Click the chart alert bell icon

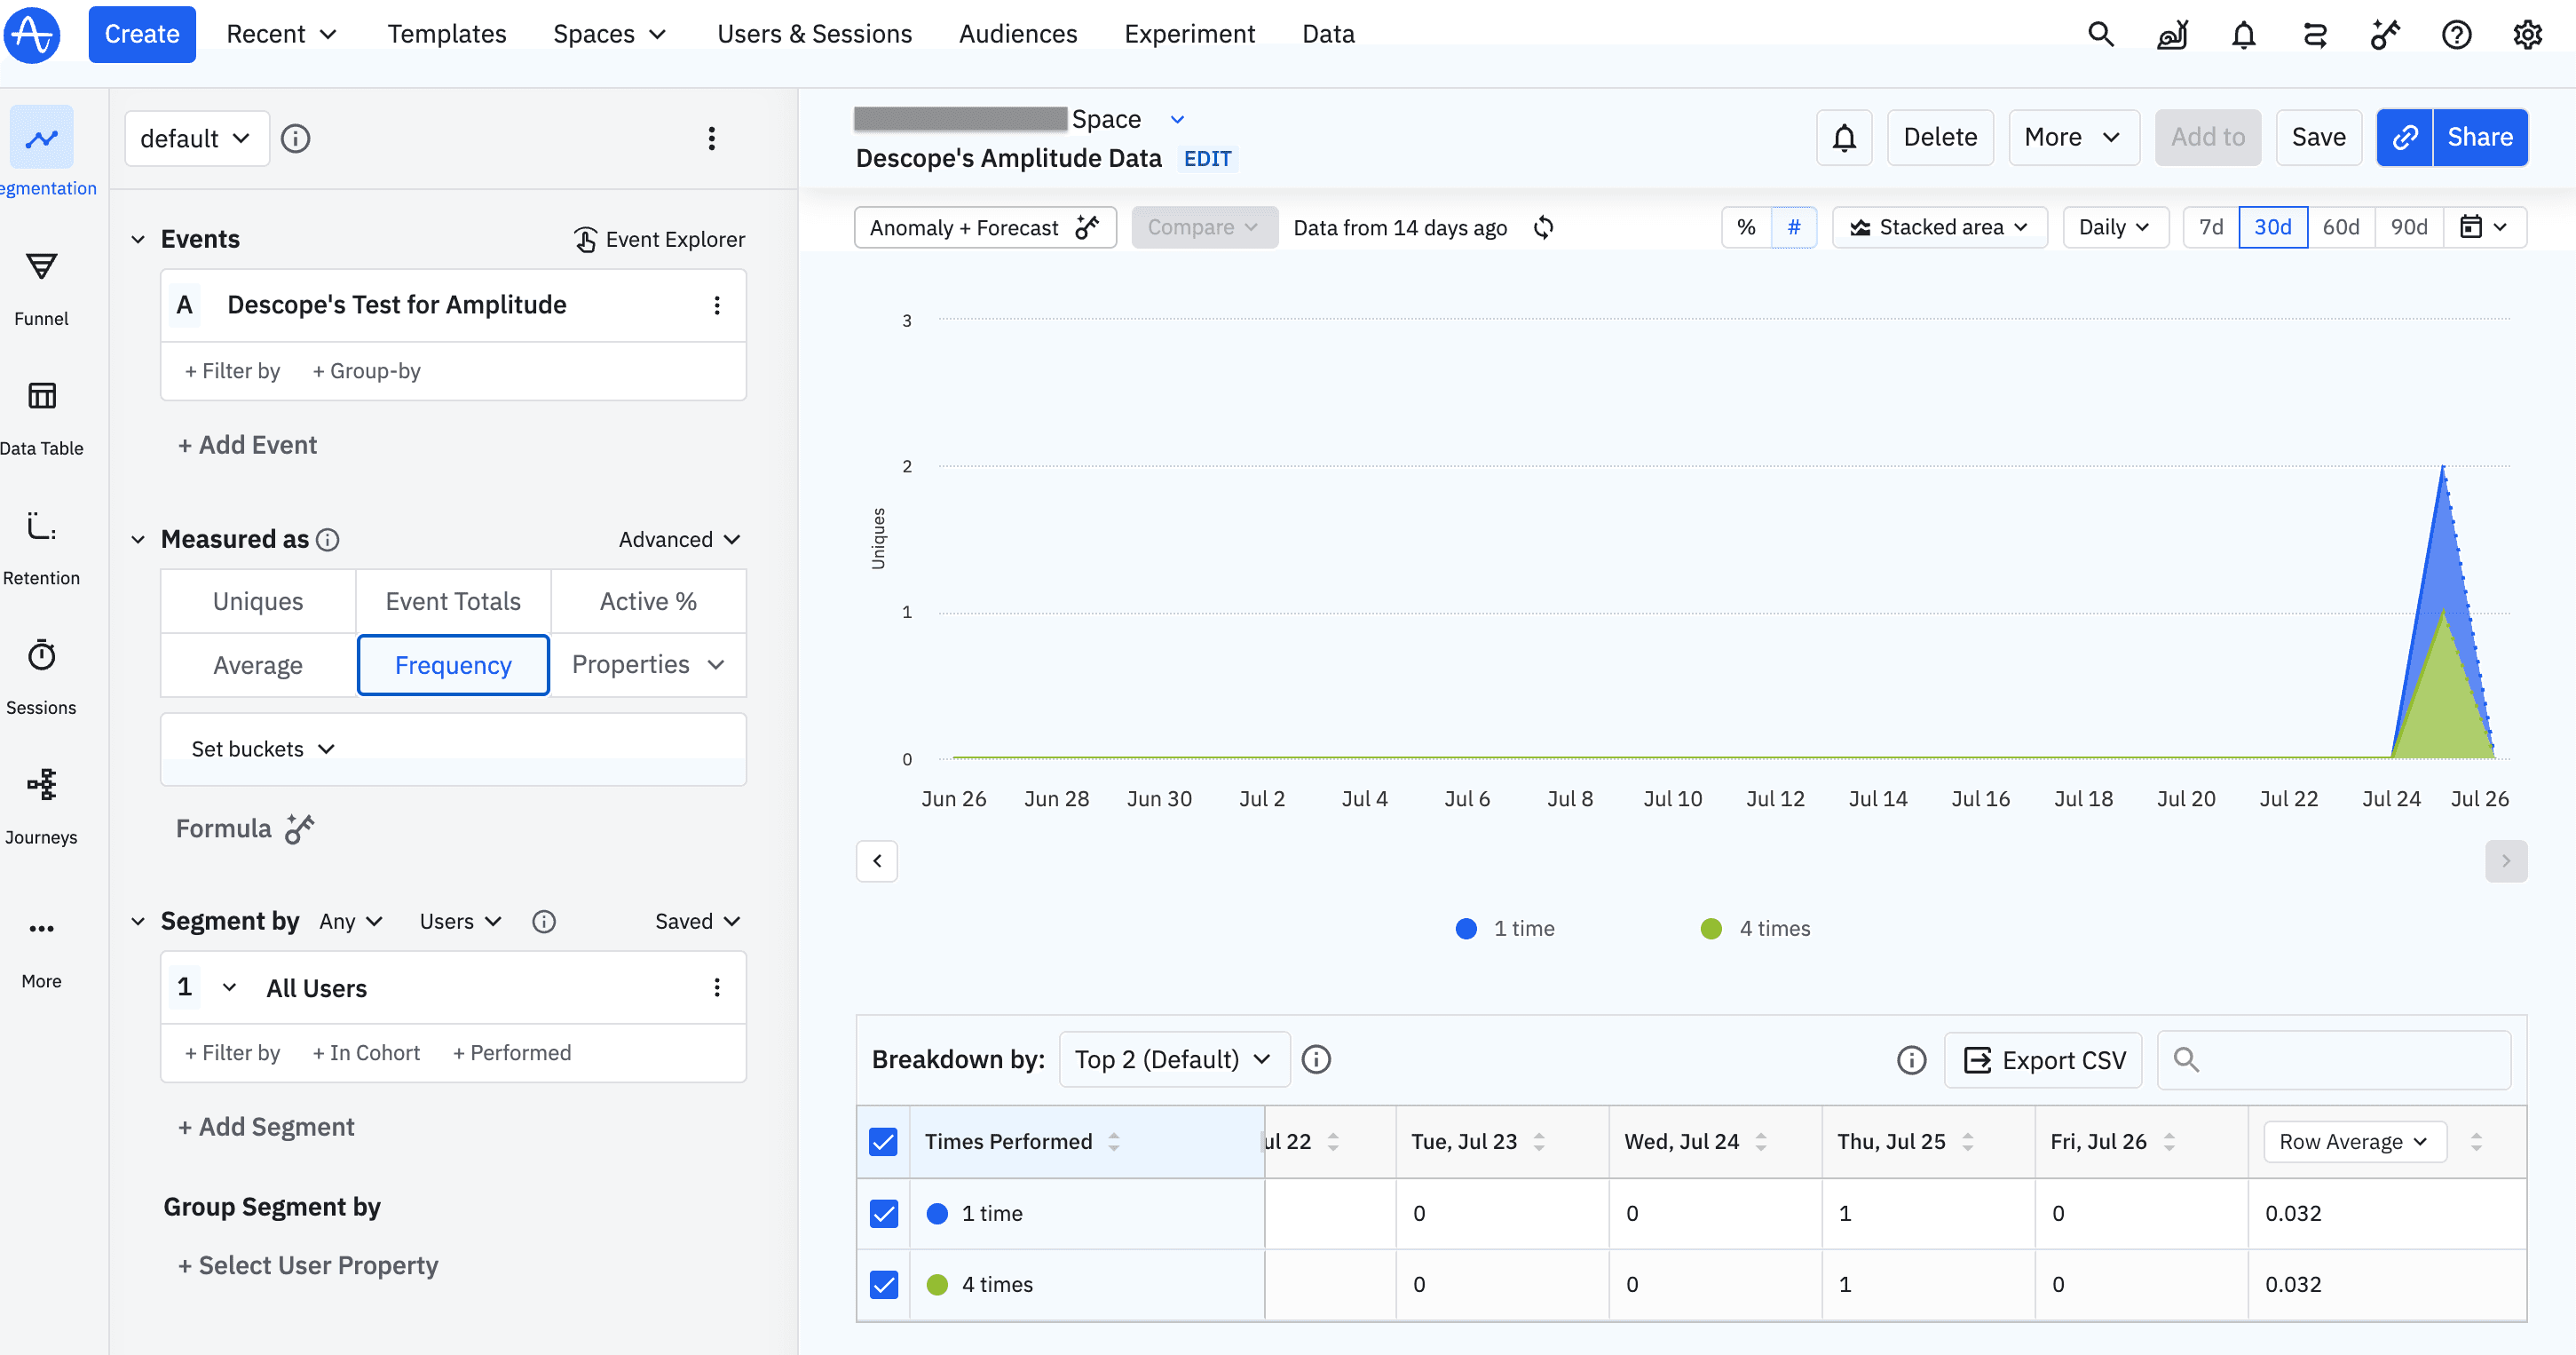[1844, 138]
